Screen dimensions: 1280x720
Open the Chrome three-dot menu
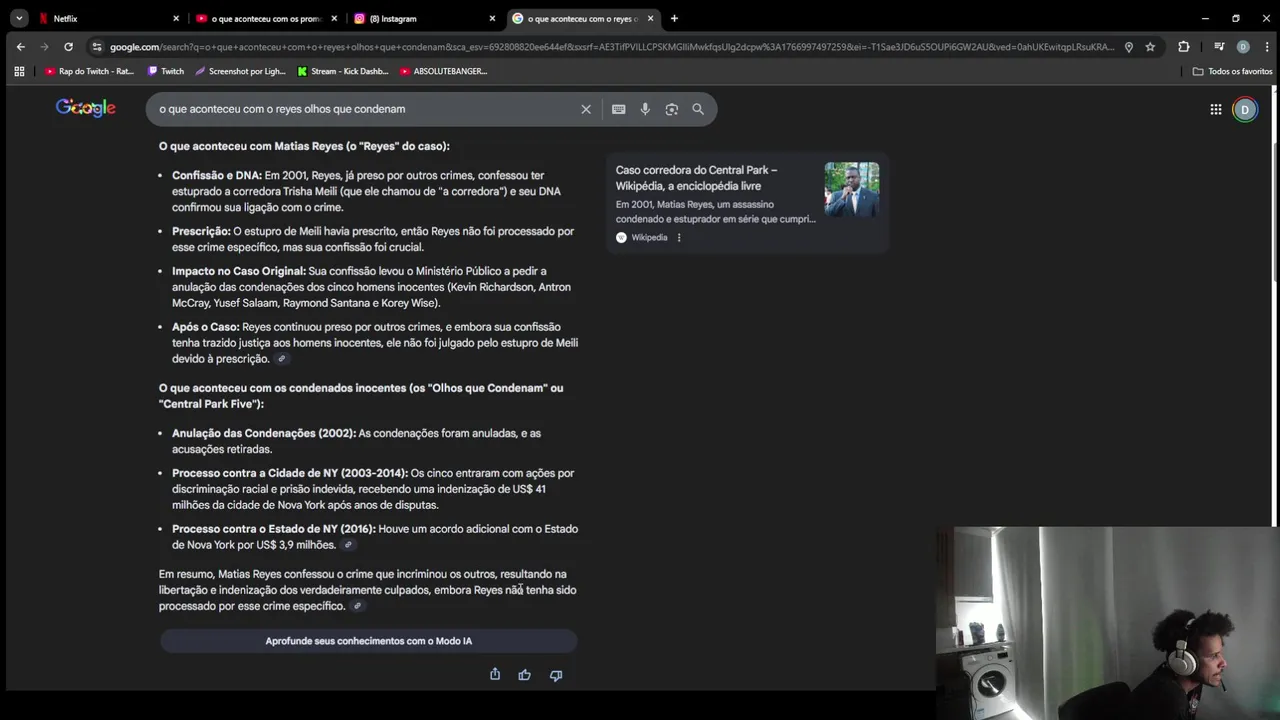pyautogui.click(x=1265, y=47)
